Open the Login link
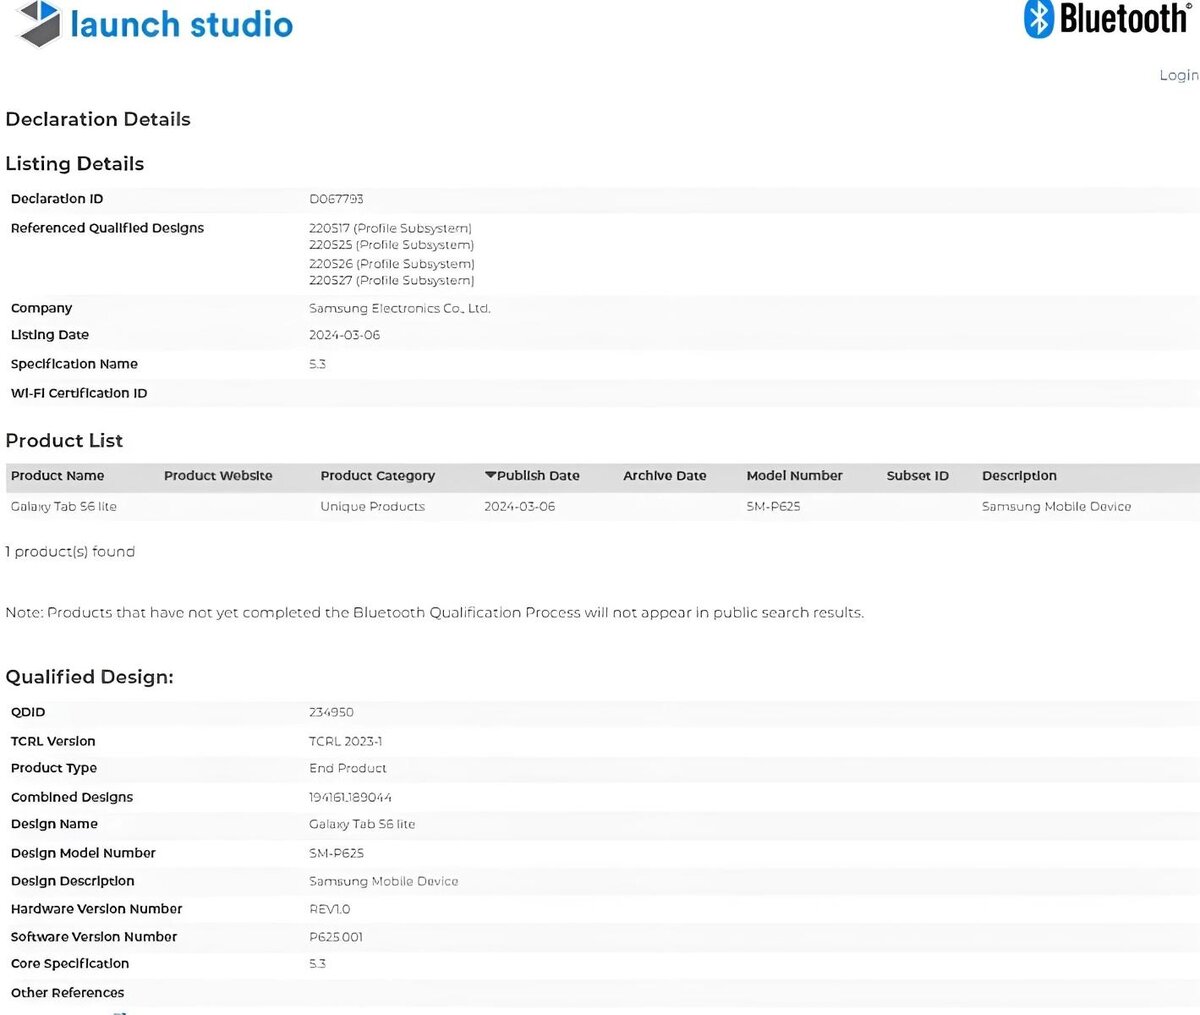This screenshot has width=1200, height=1015. coord(1179,75)
